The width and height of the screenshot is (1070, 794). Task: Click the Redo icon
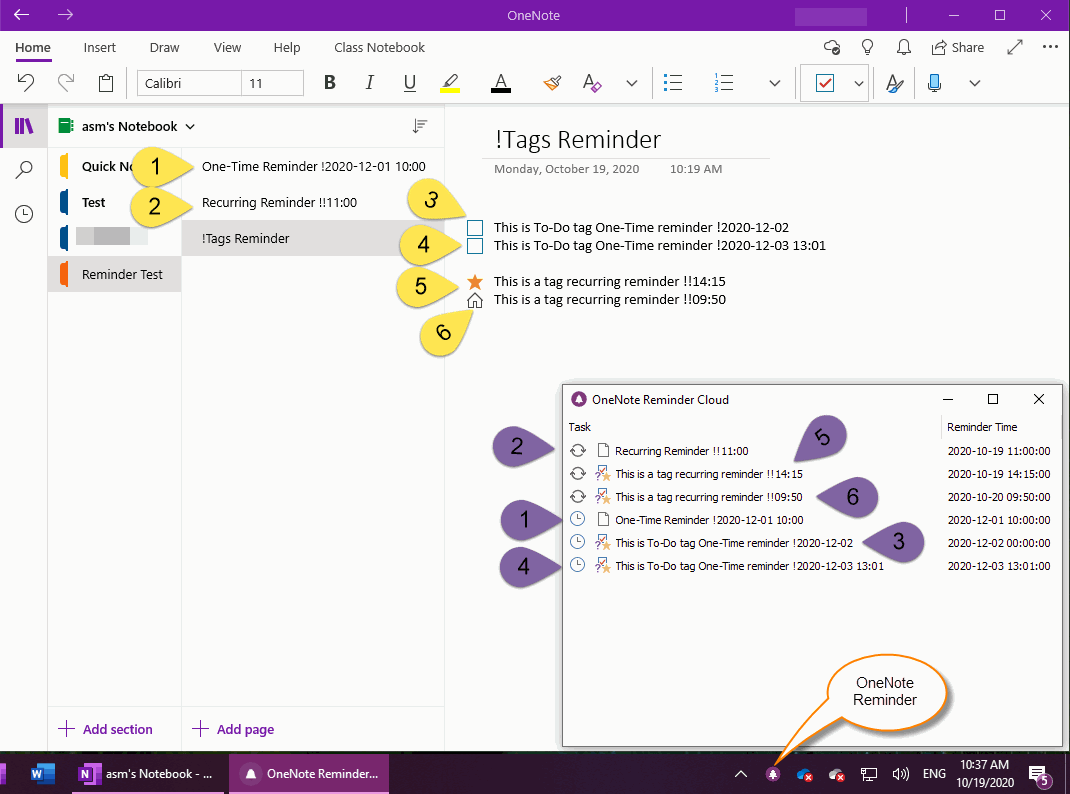pyautogui.click(x=66, y=83)
